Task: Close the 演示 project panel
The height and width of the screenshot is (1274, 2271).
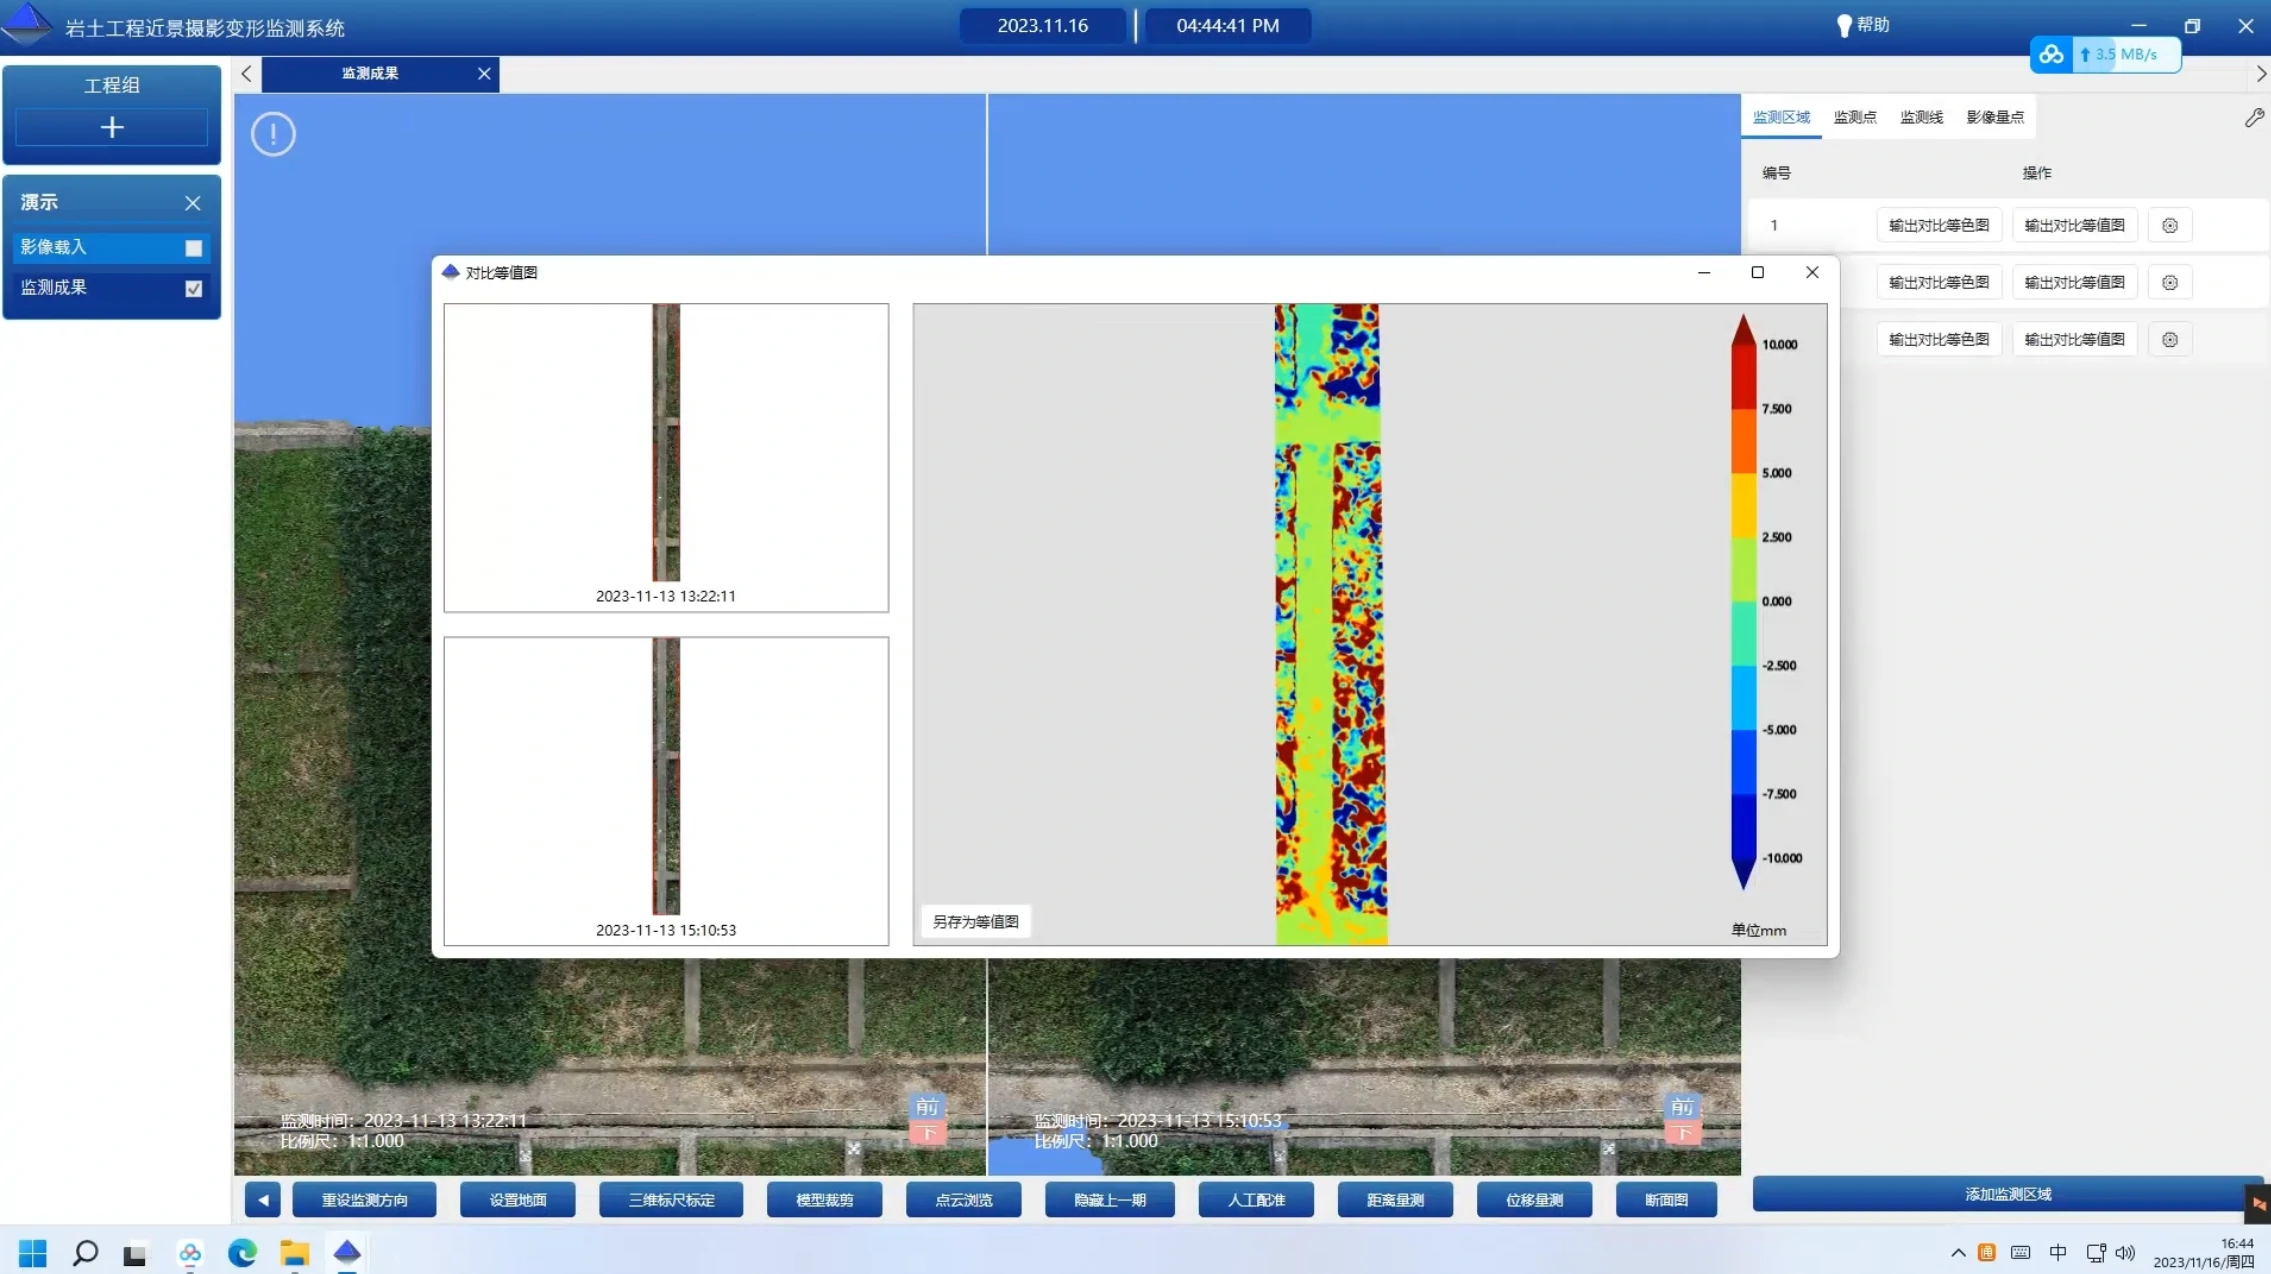Action: point(193,203)
